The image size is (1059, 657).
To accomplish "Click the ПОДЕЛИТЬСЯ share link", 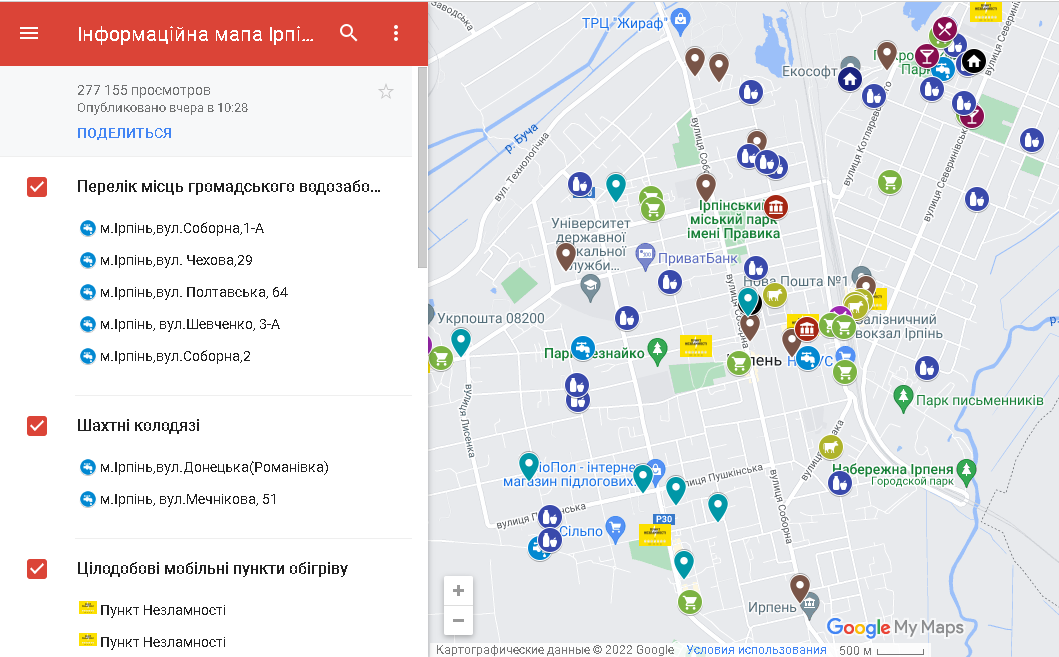I will point(124,133).
